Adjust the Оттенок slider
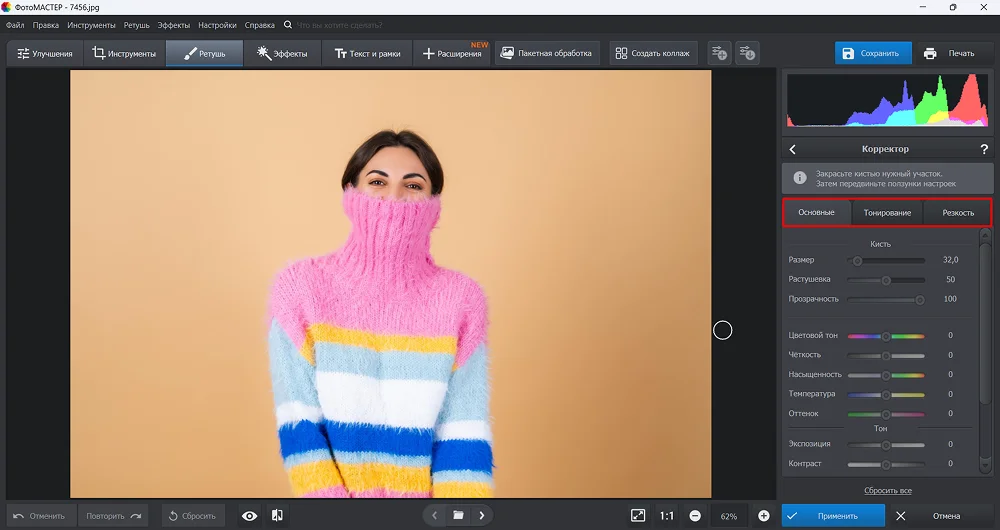Viewport: 1000px width, 530px height. point(886,415)
